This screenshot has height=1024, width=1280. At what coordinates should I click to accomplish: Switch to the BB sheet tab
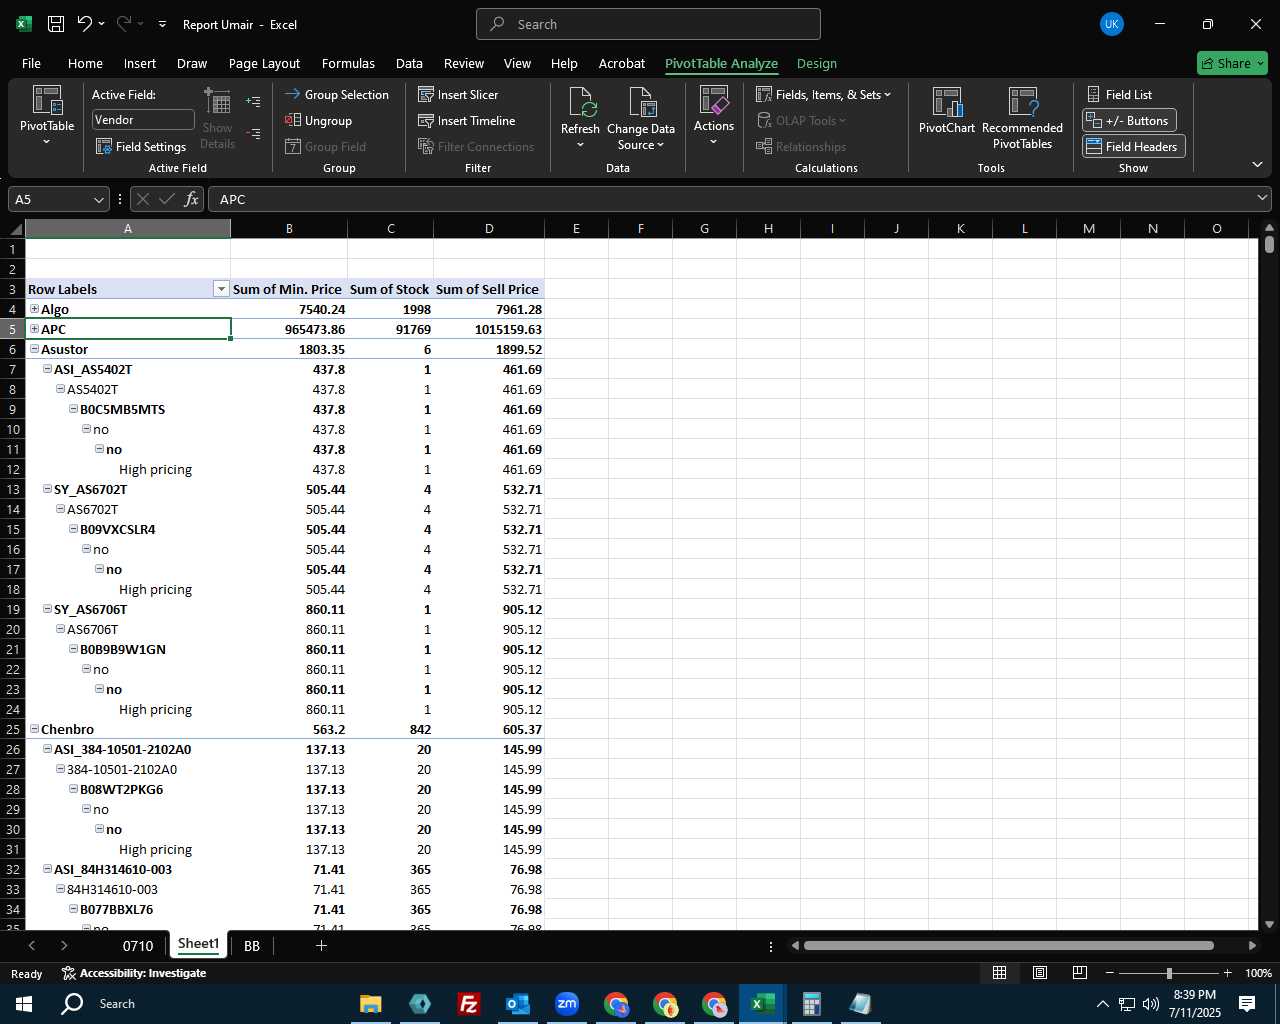pos(252,945)
